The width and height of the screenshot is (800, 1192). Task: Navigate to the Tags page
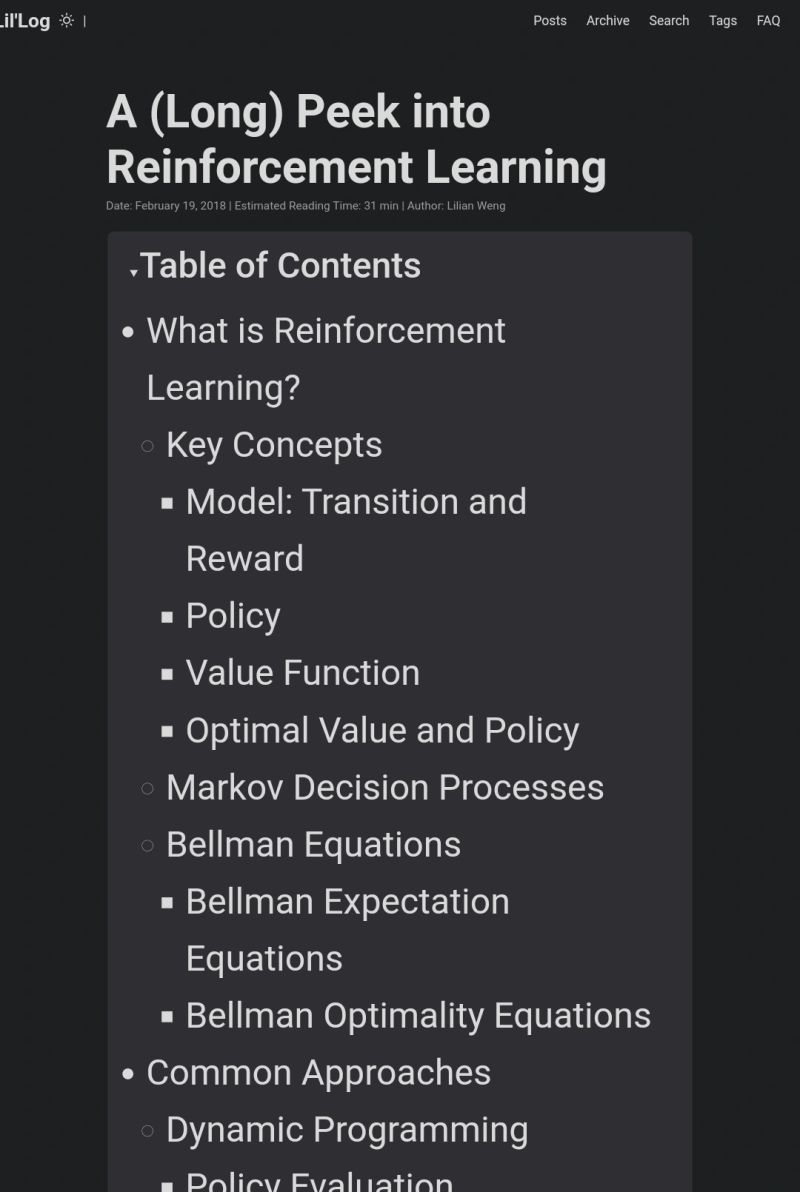tap(723, 21)
